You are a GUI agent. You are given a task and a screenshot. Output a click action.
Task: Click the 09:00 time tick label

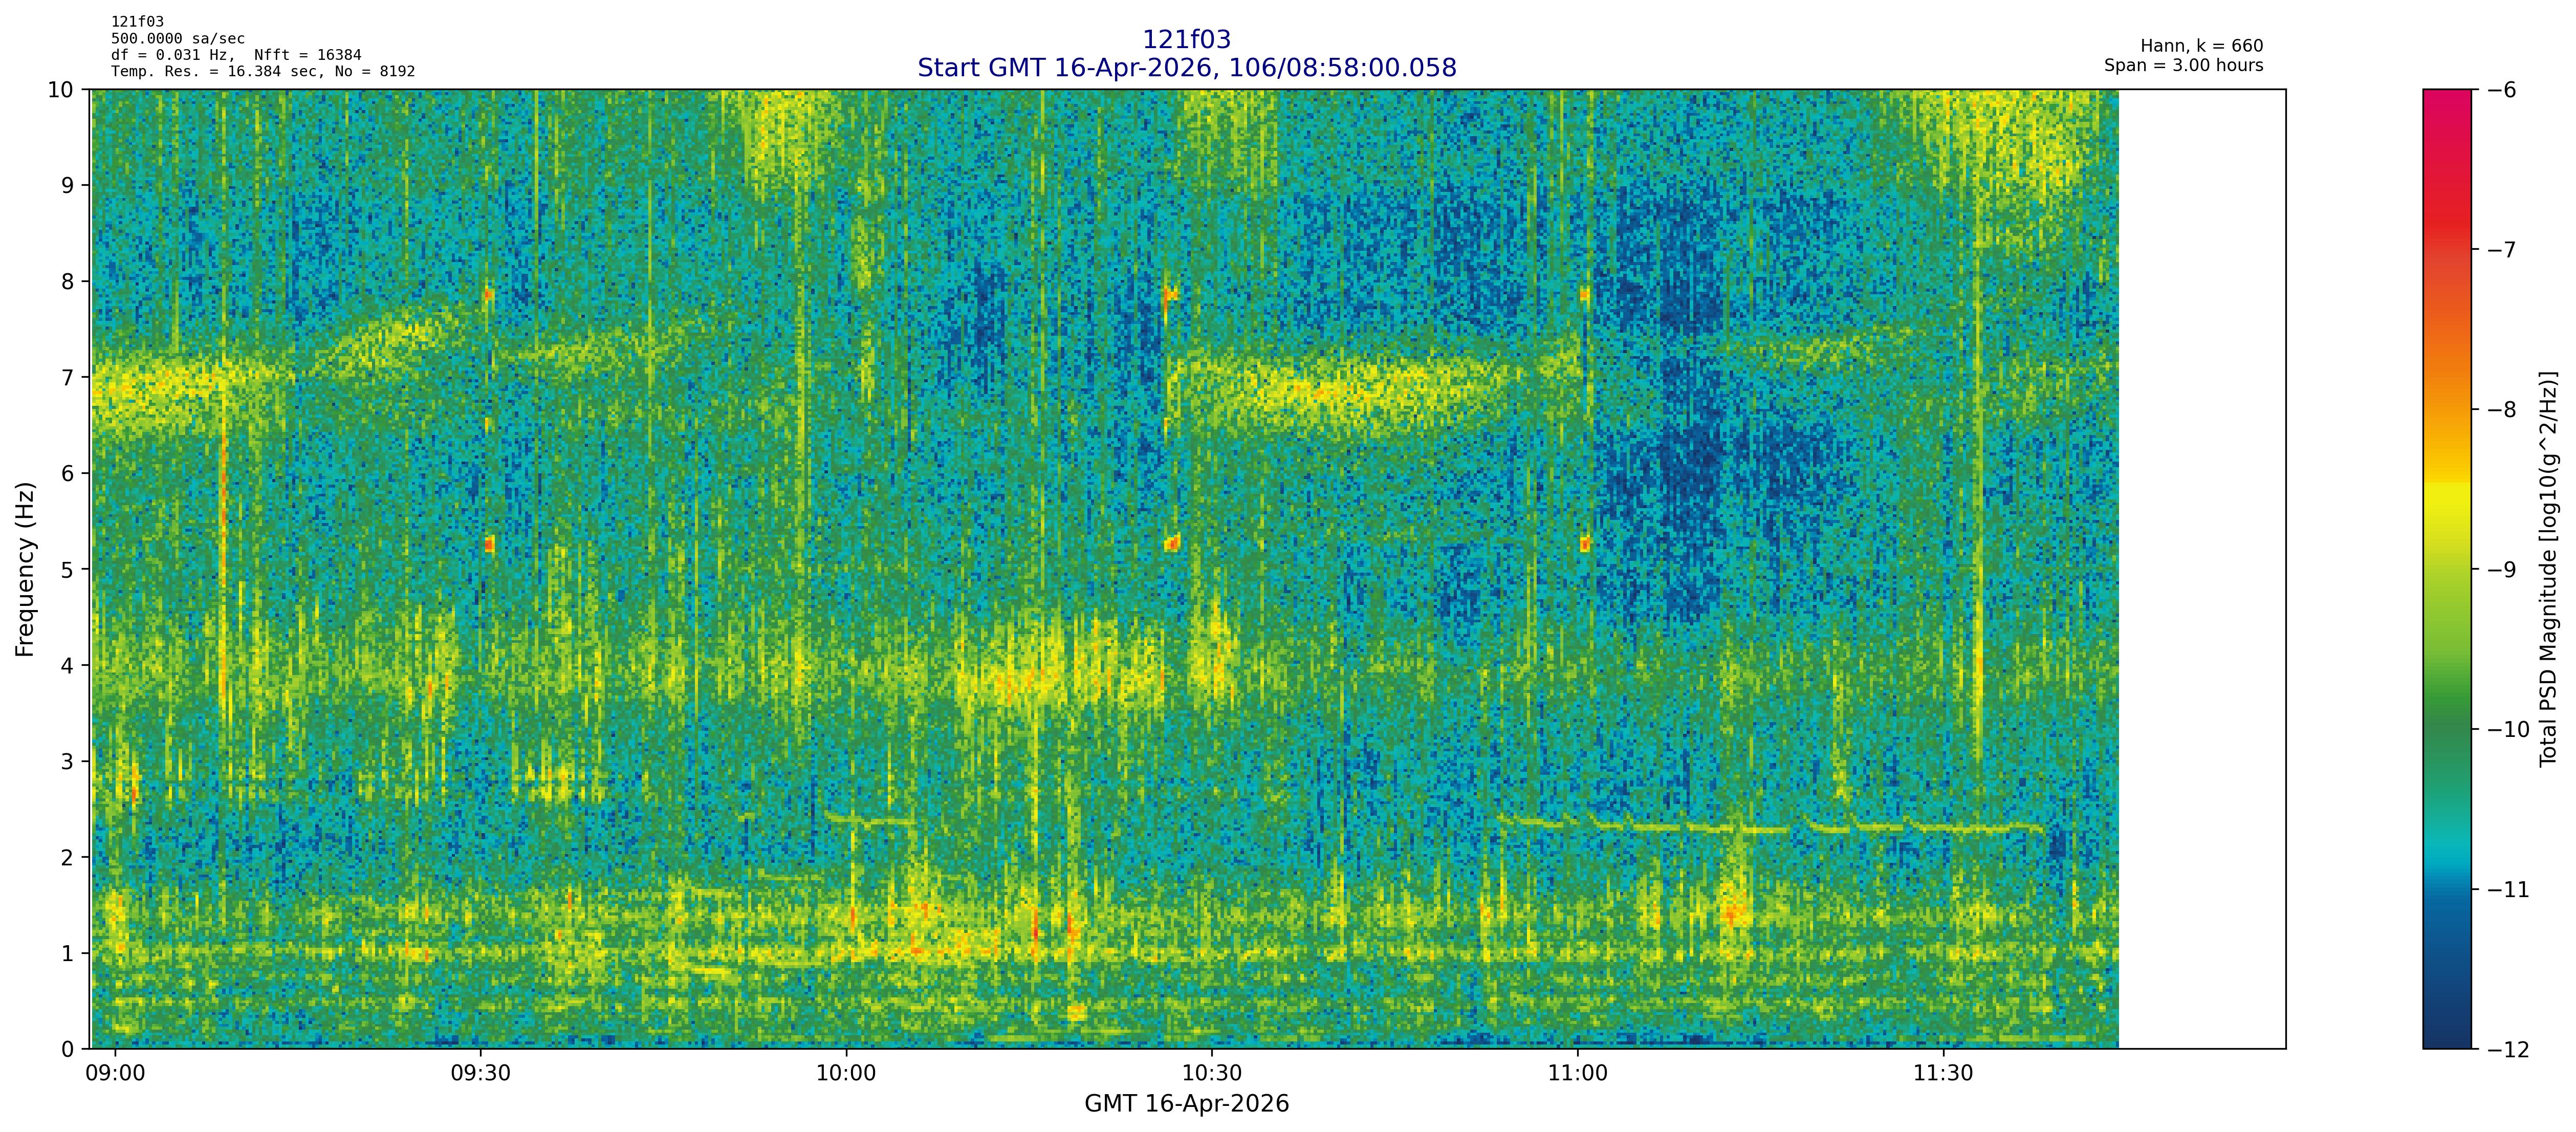click(116, 1074)
